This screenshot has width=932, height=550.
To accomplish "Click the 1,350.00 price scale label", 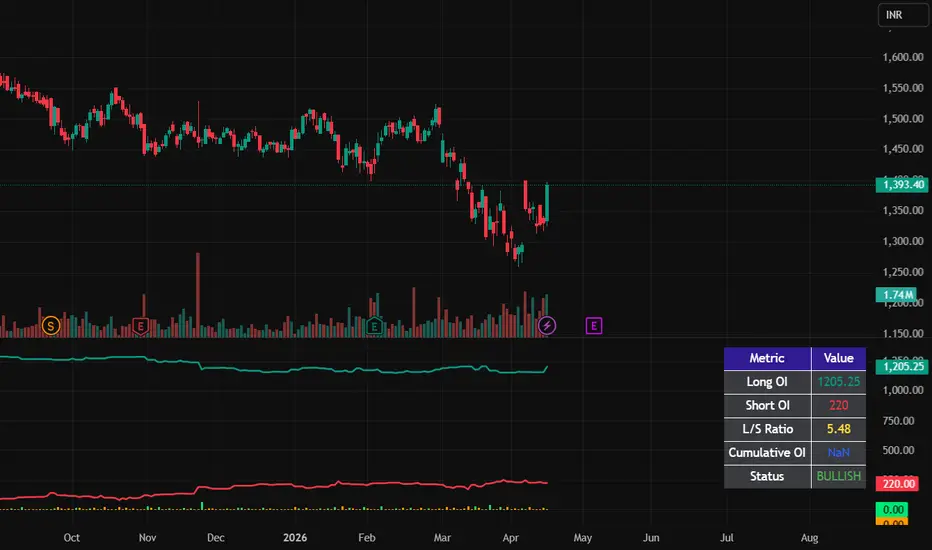I will click(x=903, y=210).
